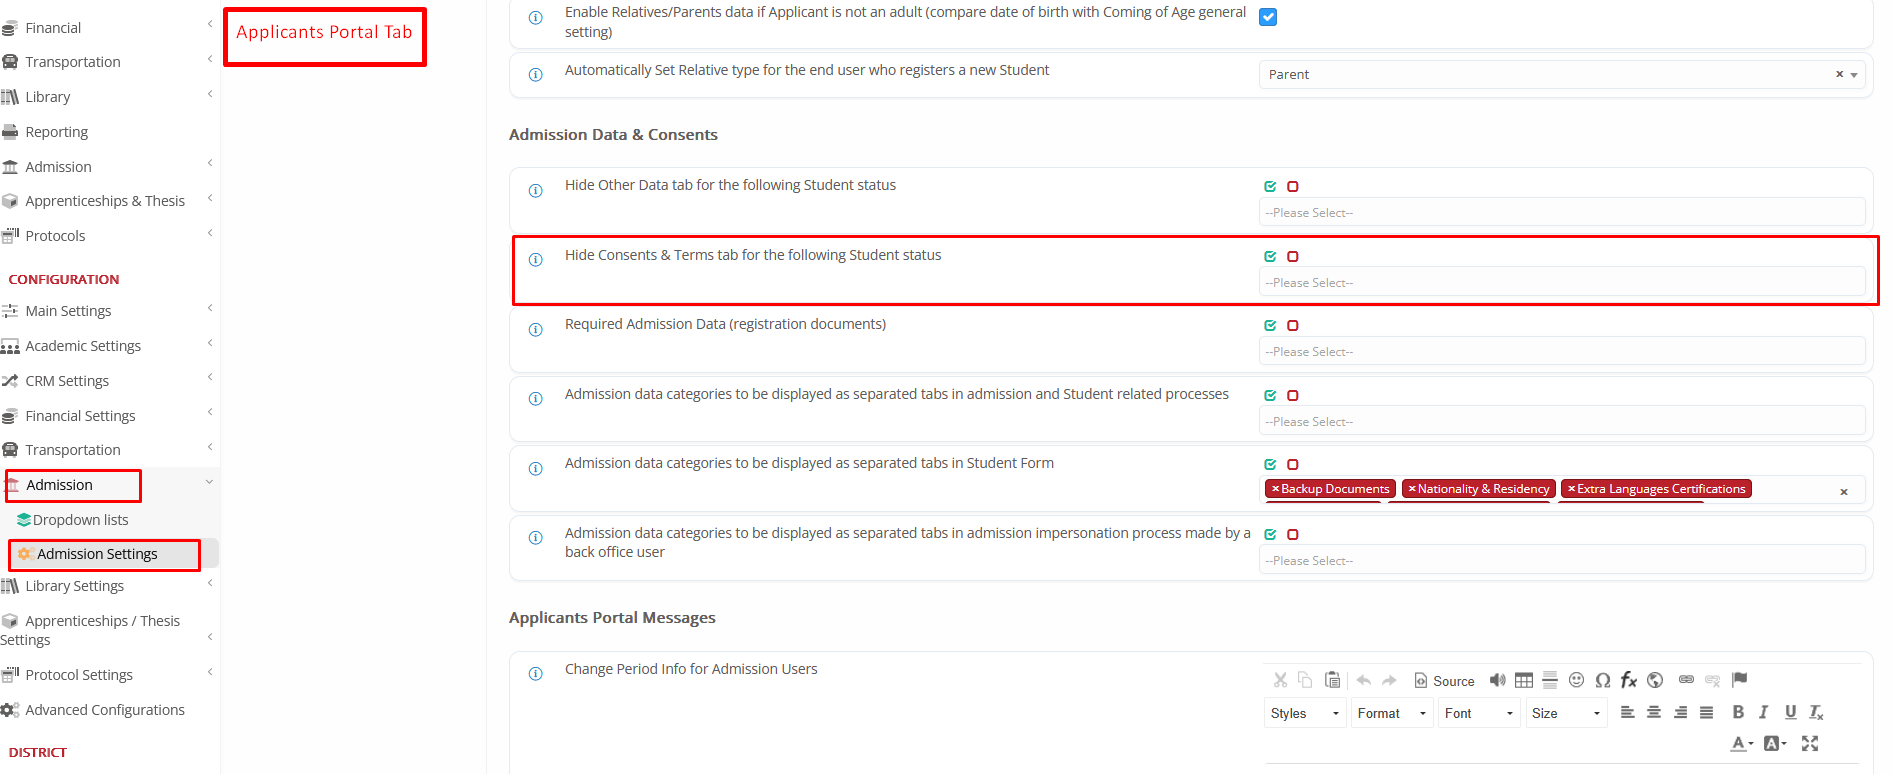The image size is (1893, 774).
Task: Center align text in editor
Action: (1653, 712)
